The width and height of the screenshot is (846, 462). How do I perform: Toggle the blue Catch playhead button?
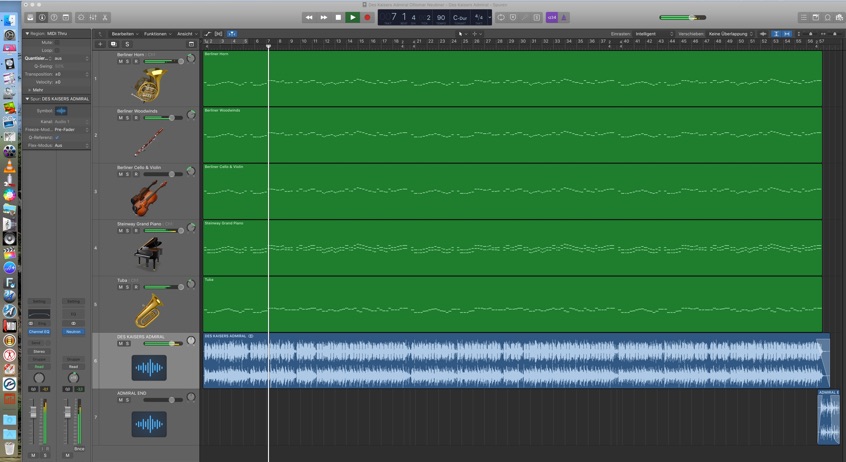click(231, 33)
